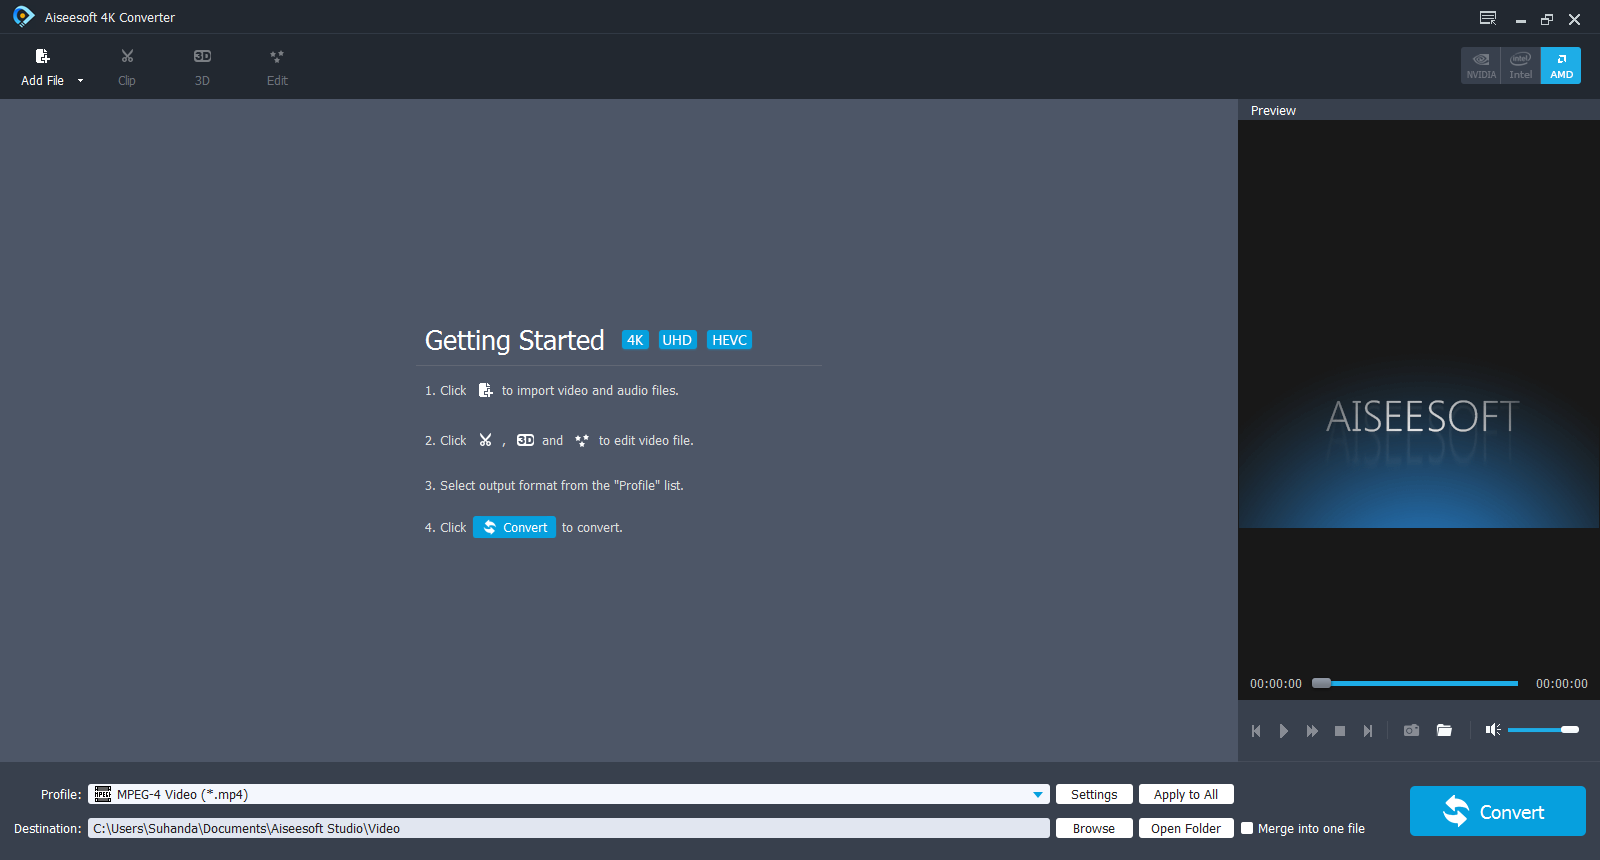Click the import file icon in step 1
1600x860 pixels.
point(485,390)
